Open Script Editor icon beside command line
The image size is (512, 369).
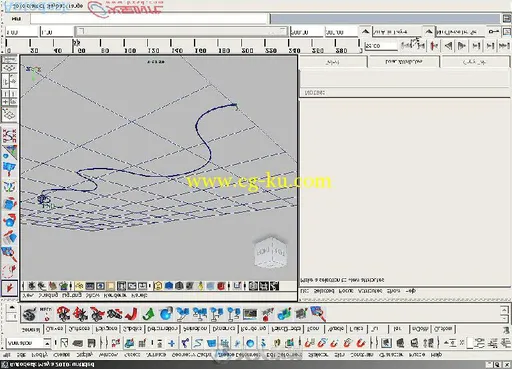506,18
